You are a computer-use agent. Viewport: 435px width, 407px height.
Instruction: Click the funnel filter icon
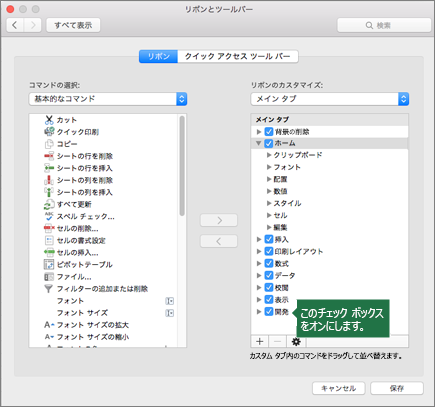(x=49, y=289)
